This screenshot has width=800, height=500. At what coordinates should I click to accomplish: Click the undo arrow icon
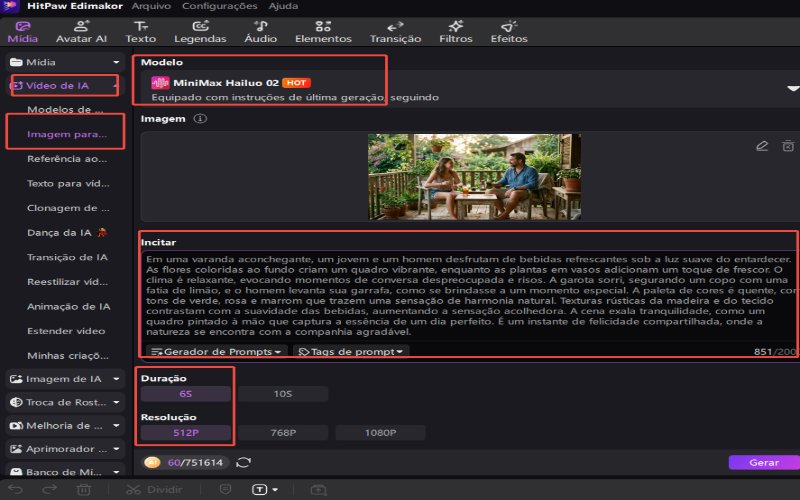point(15,490)
